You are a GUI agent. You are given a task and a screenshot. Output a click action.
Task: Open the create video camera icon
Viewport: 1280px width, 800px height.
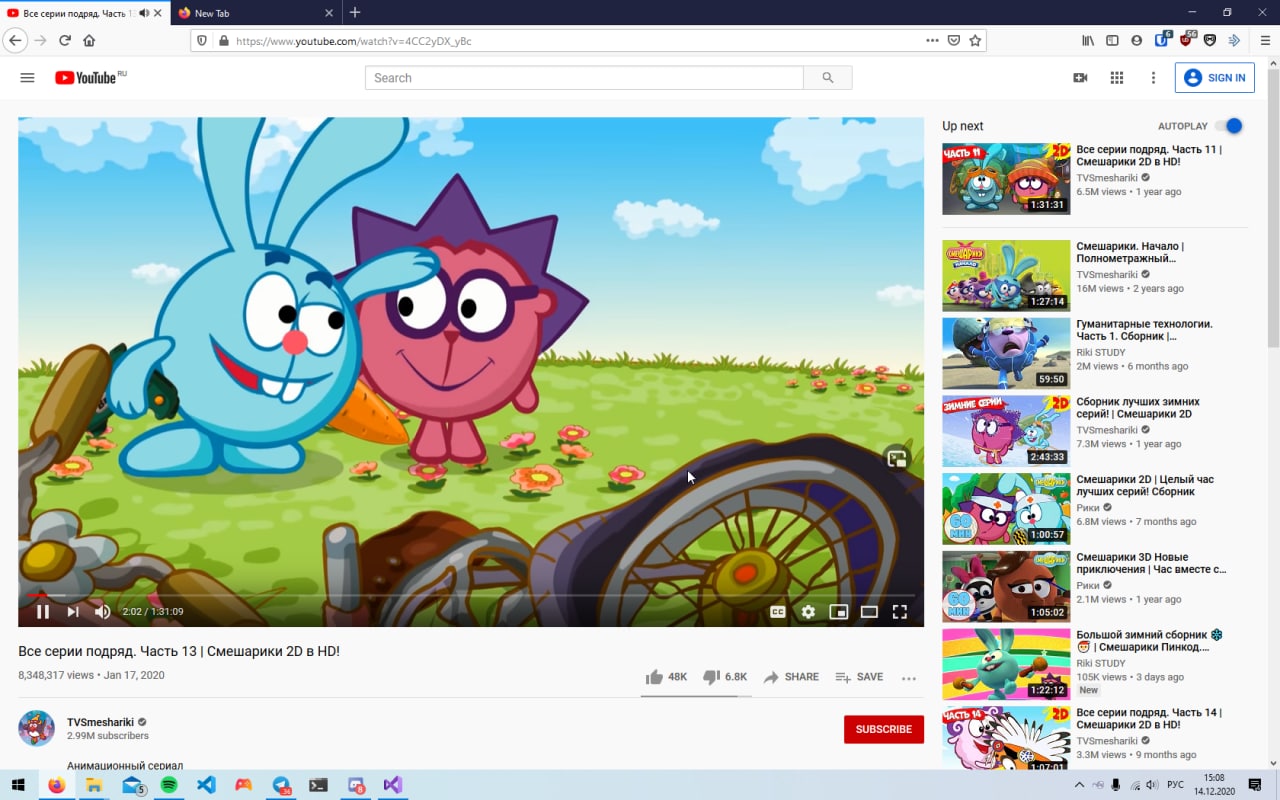[1080, 78]
